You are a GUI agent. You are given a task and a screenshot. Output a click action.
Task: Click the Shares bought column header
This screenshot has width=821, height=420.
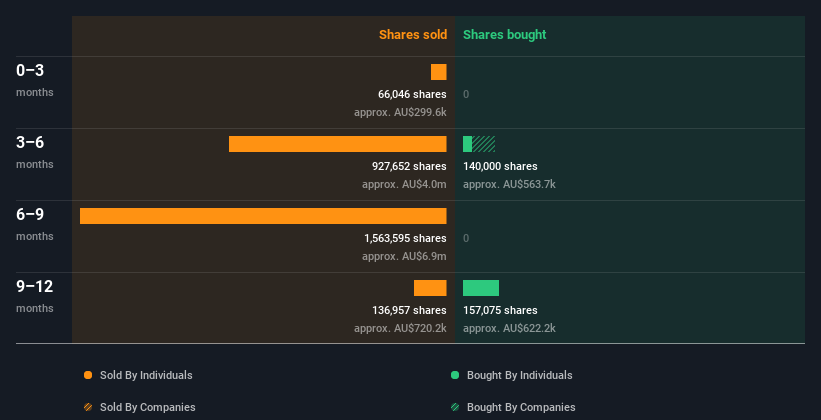pos(505,35)
